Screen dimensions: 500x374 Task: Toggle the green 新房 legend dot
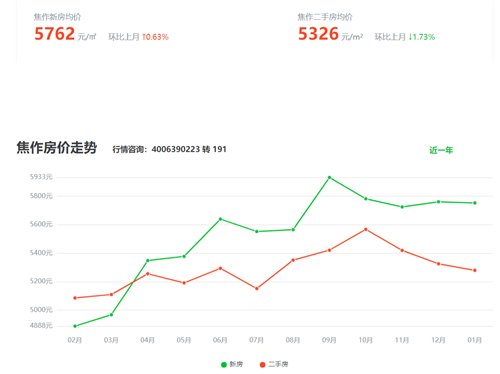coord(224,365)
